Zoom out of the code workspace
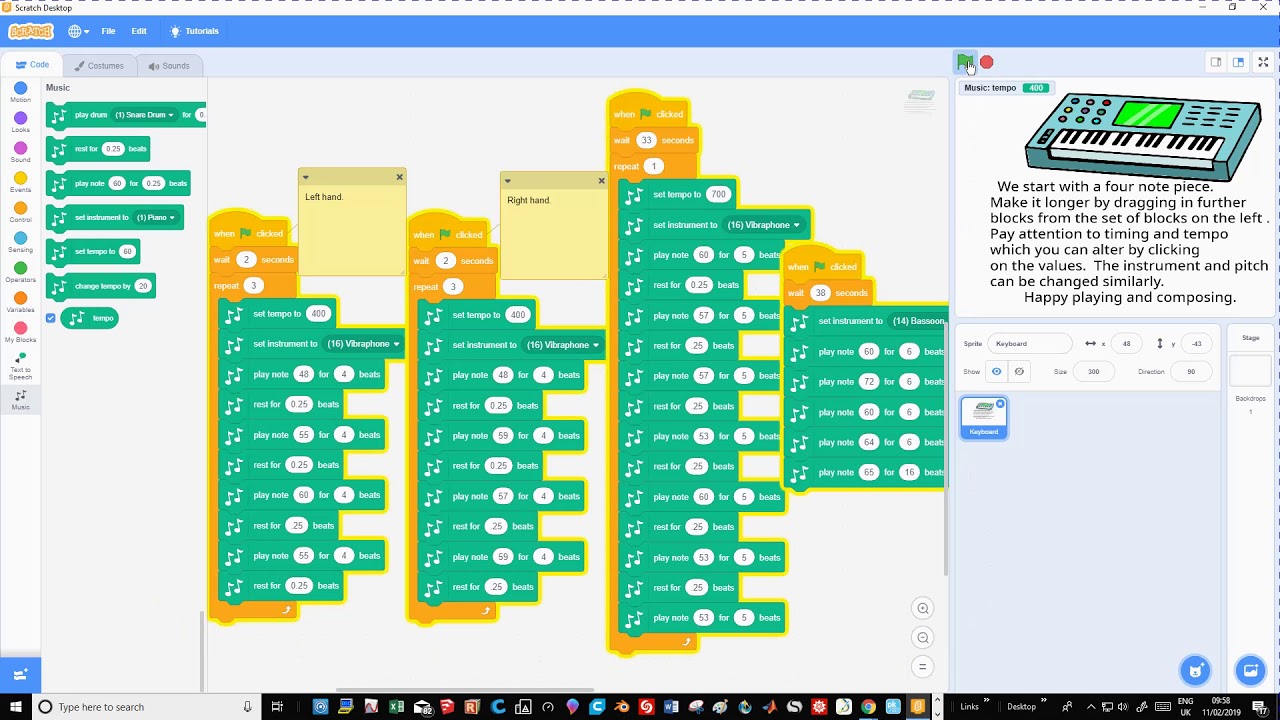This screenshot has width=1280, height=720. [x=923, y=638]
